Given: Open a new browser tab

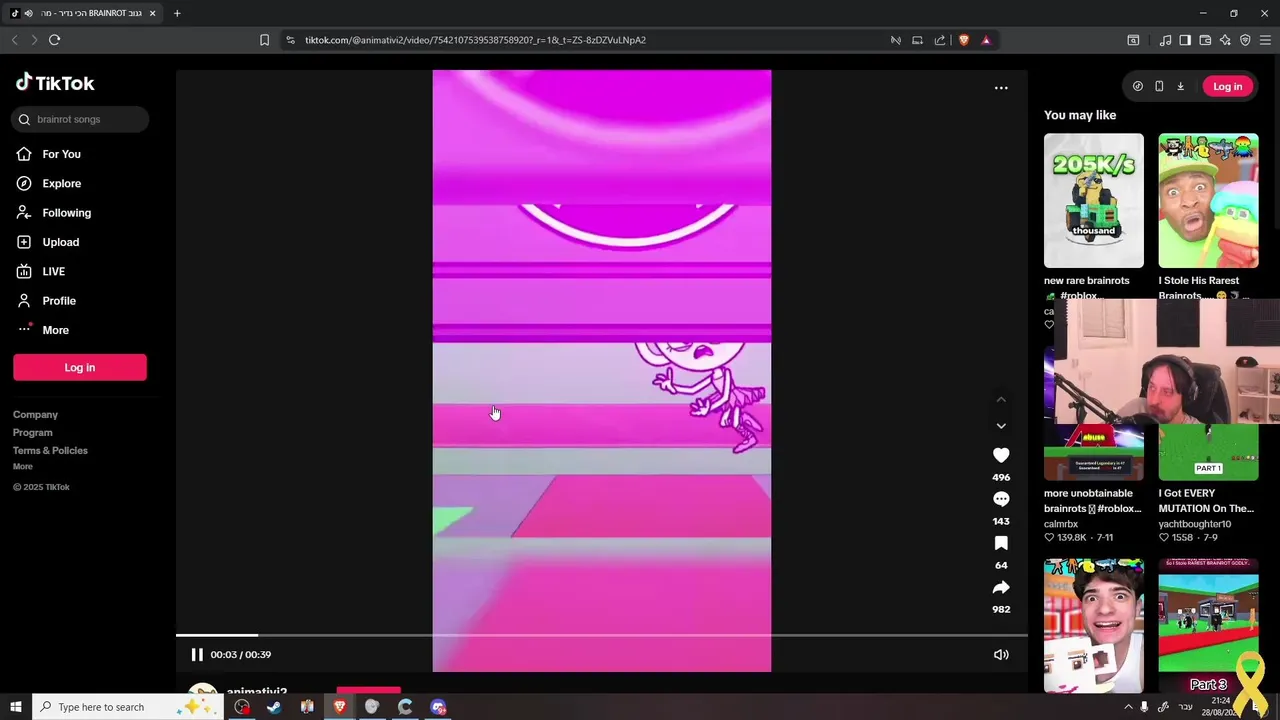Looking at the screenshot, I should click(x=177, y=13).
